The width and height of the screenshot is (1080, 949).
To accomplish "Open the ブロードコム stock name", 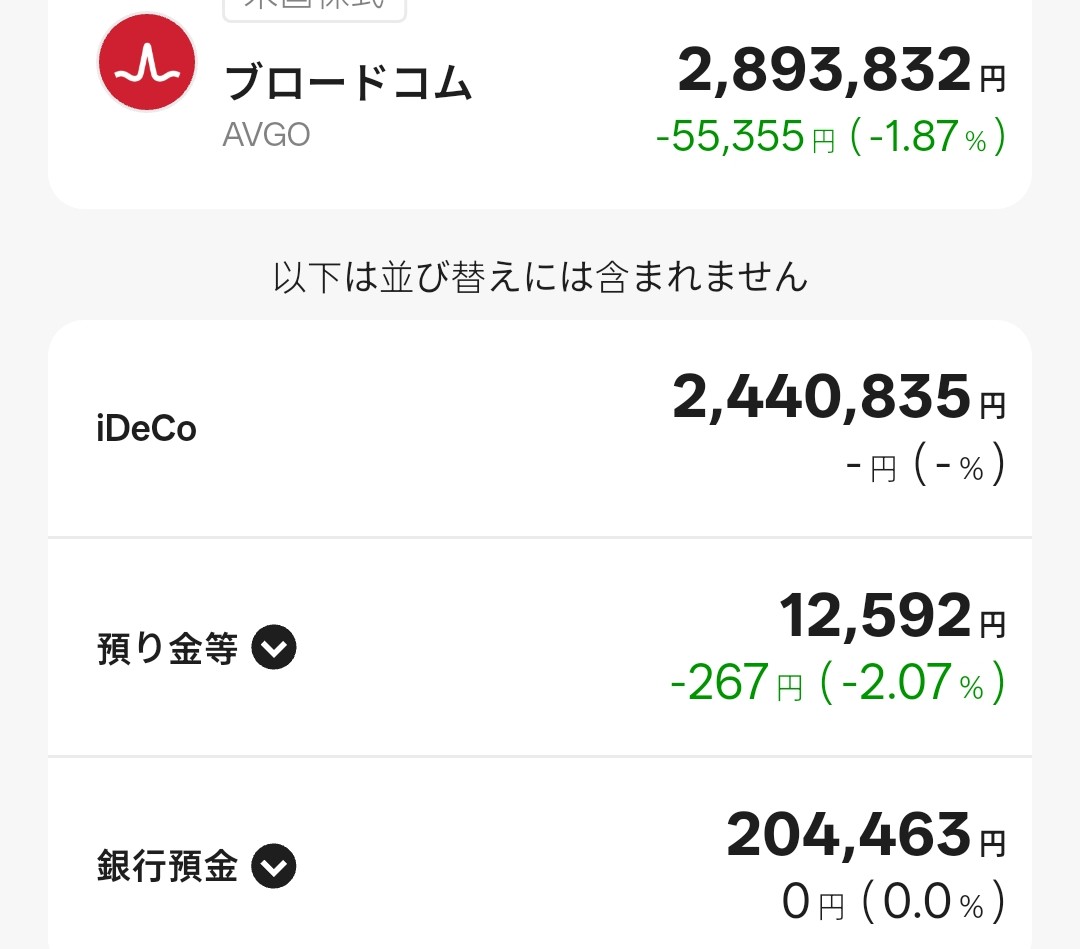I will pos(347,84).
